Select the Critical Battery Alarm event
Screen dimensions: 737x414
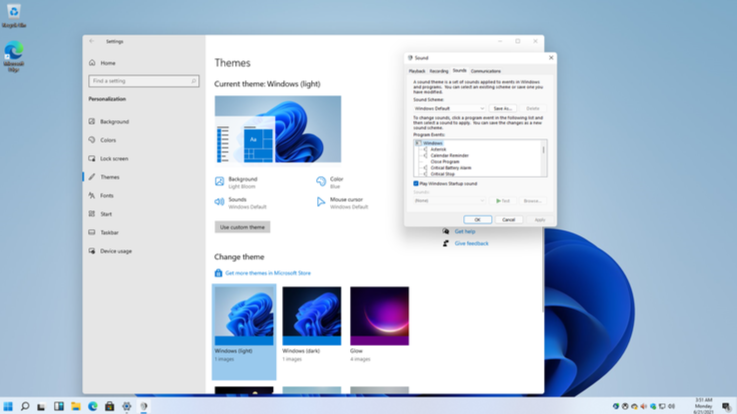click(451, 168)
